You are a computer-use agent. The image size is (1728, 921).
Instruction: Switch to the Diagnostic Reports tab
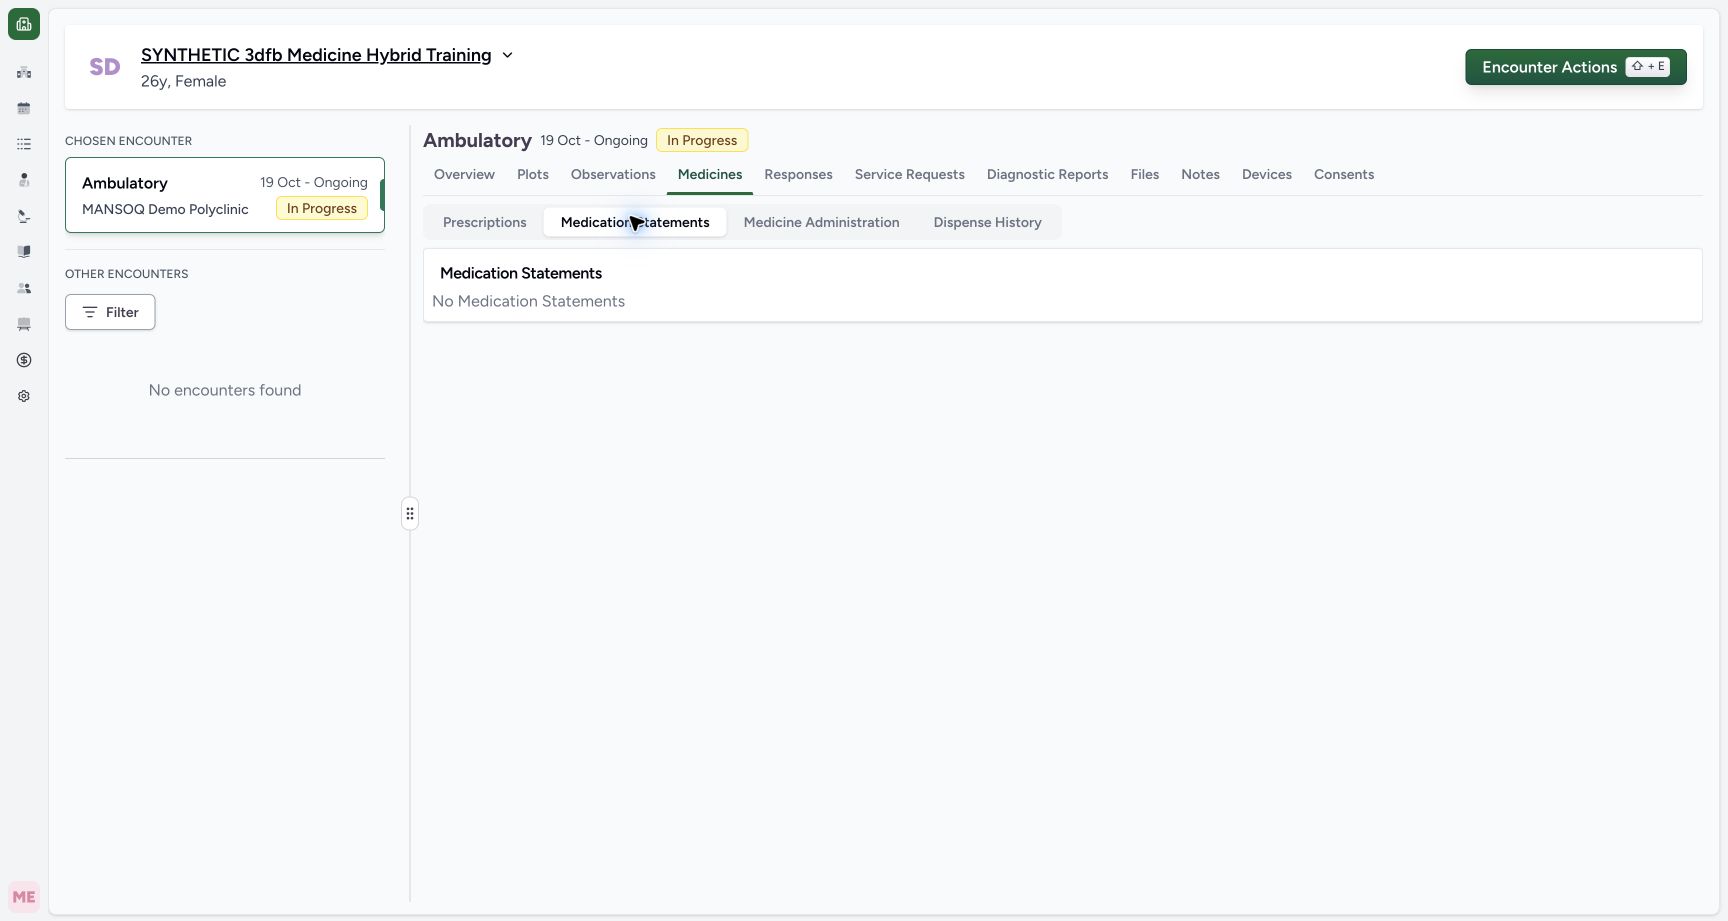(1048, 174)
